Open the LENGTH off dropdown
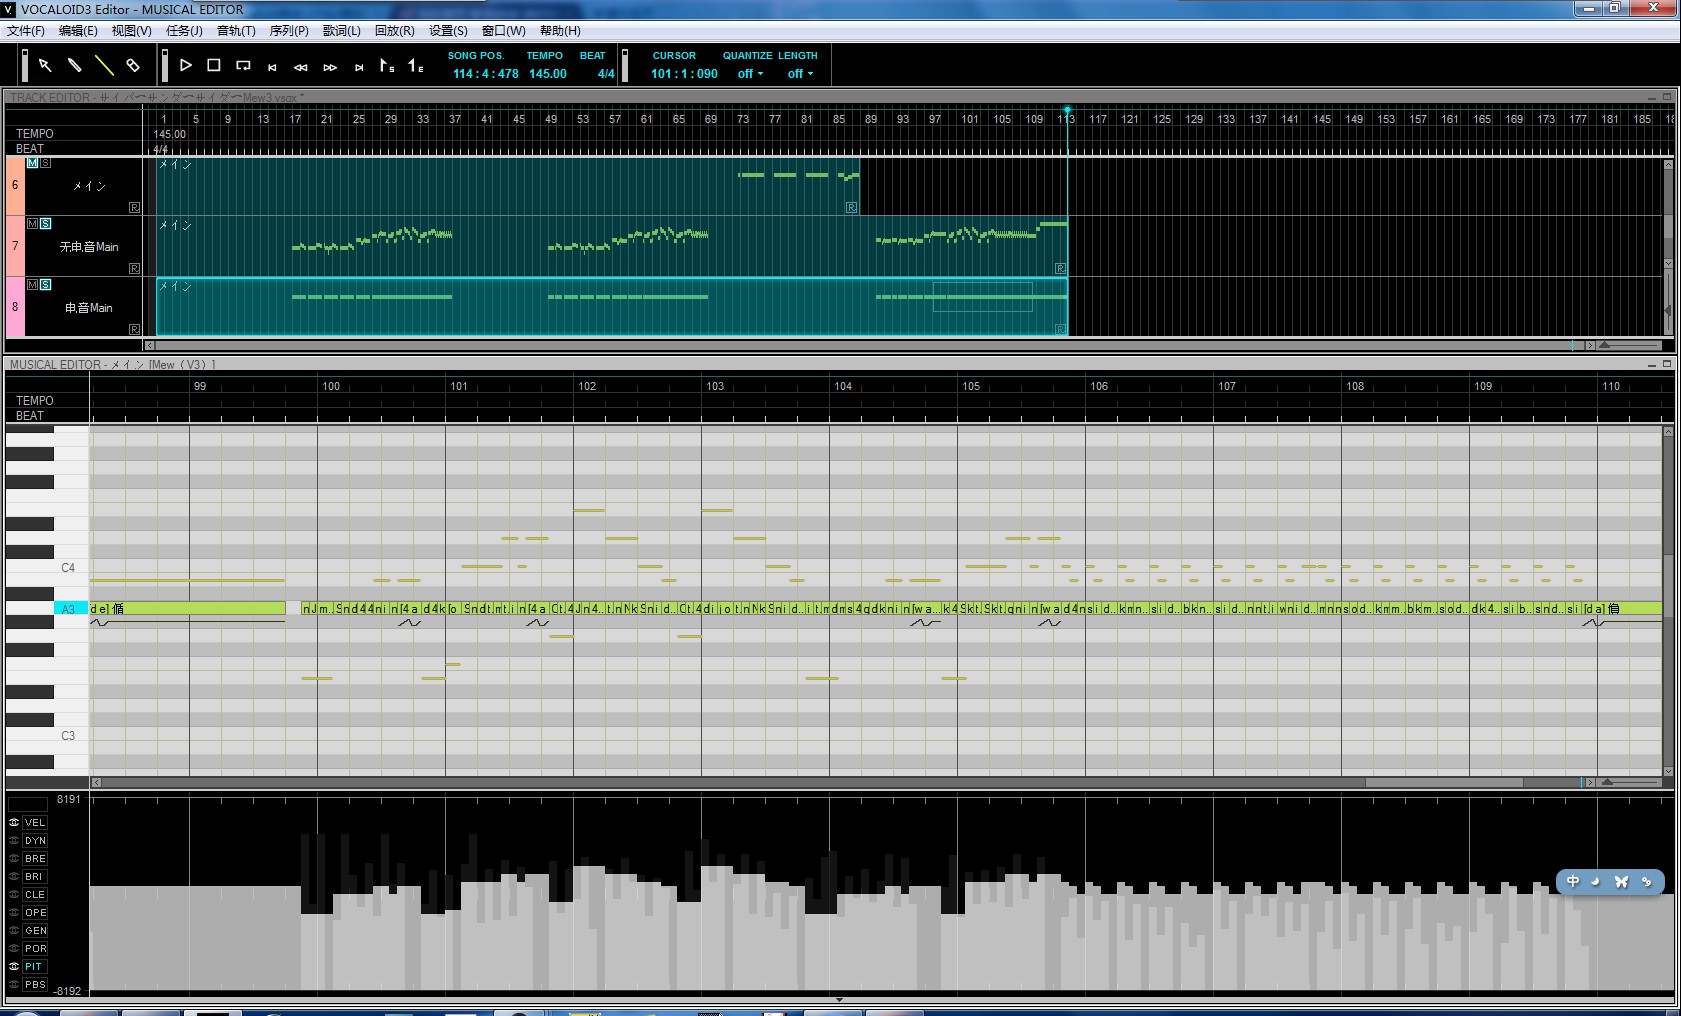The image size is (1681, 1016). tap(800, 74)
